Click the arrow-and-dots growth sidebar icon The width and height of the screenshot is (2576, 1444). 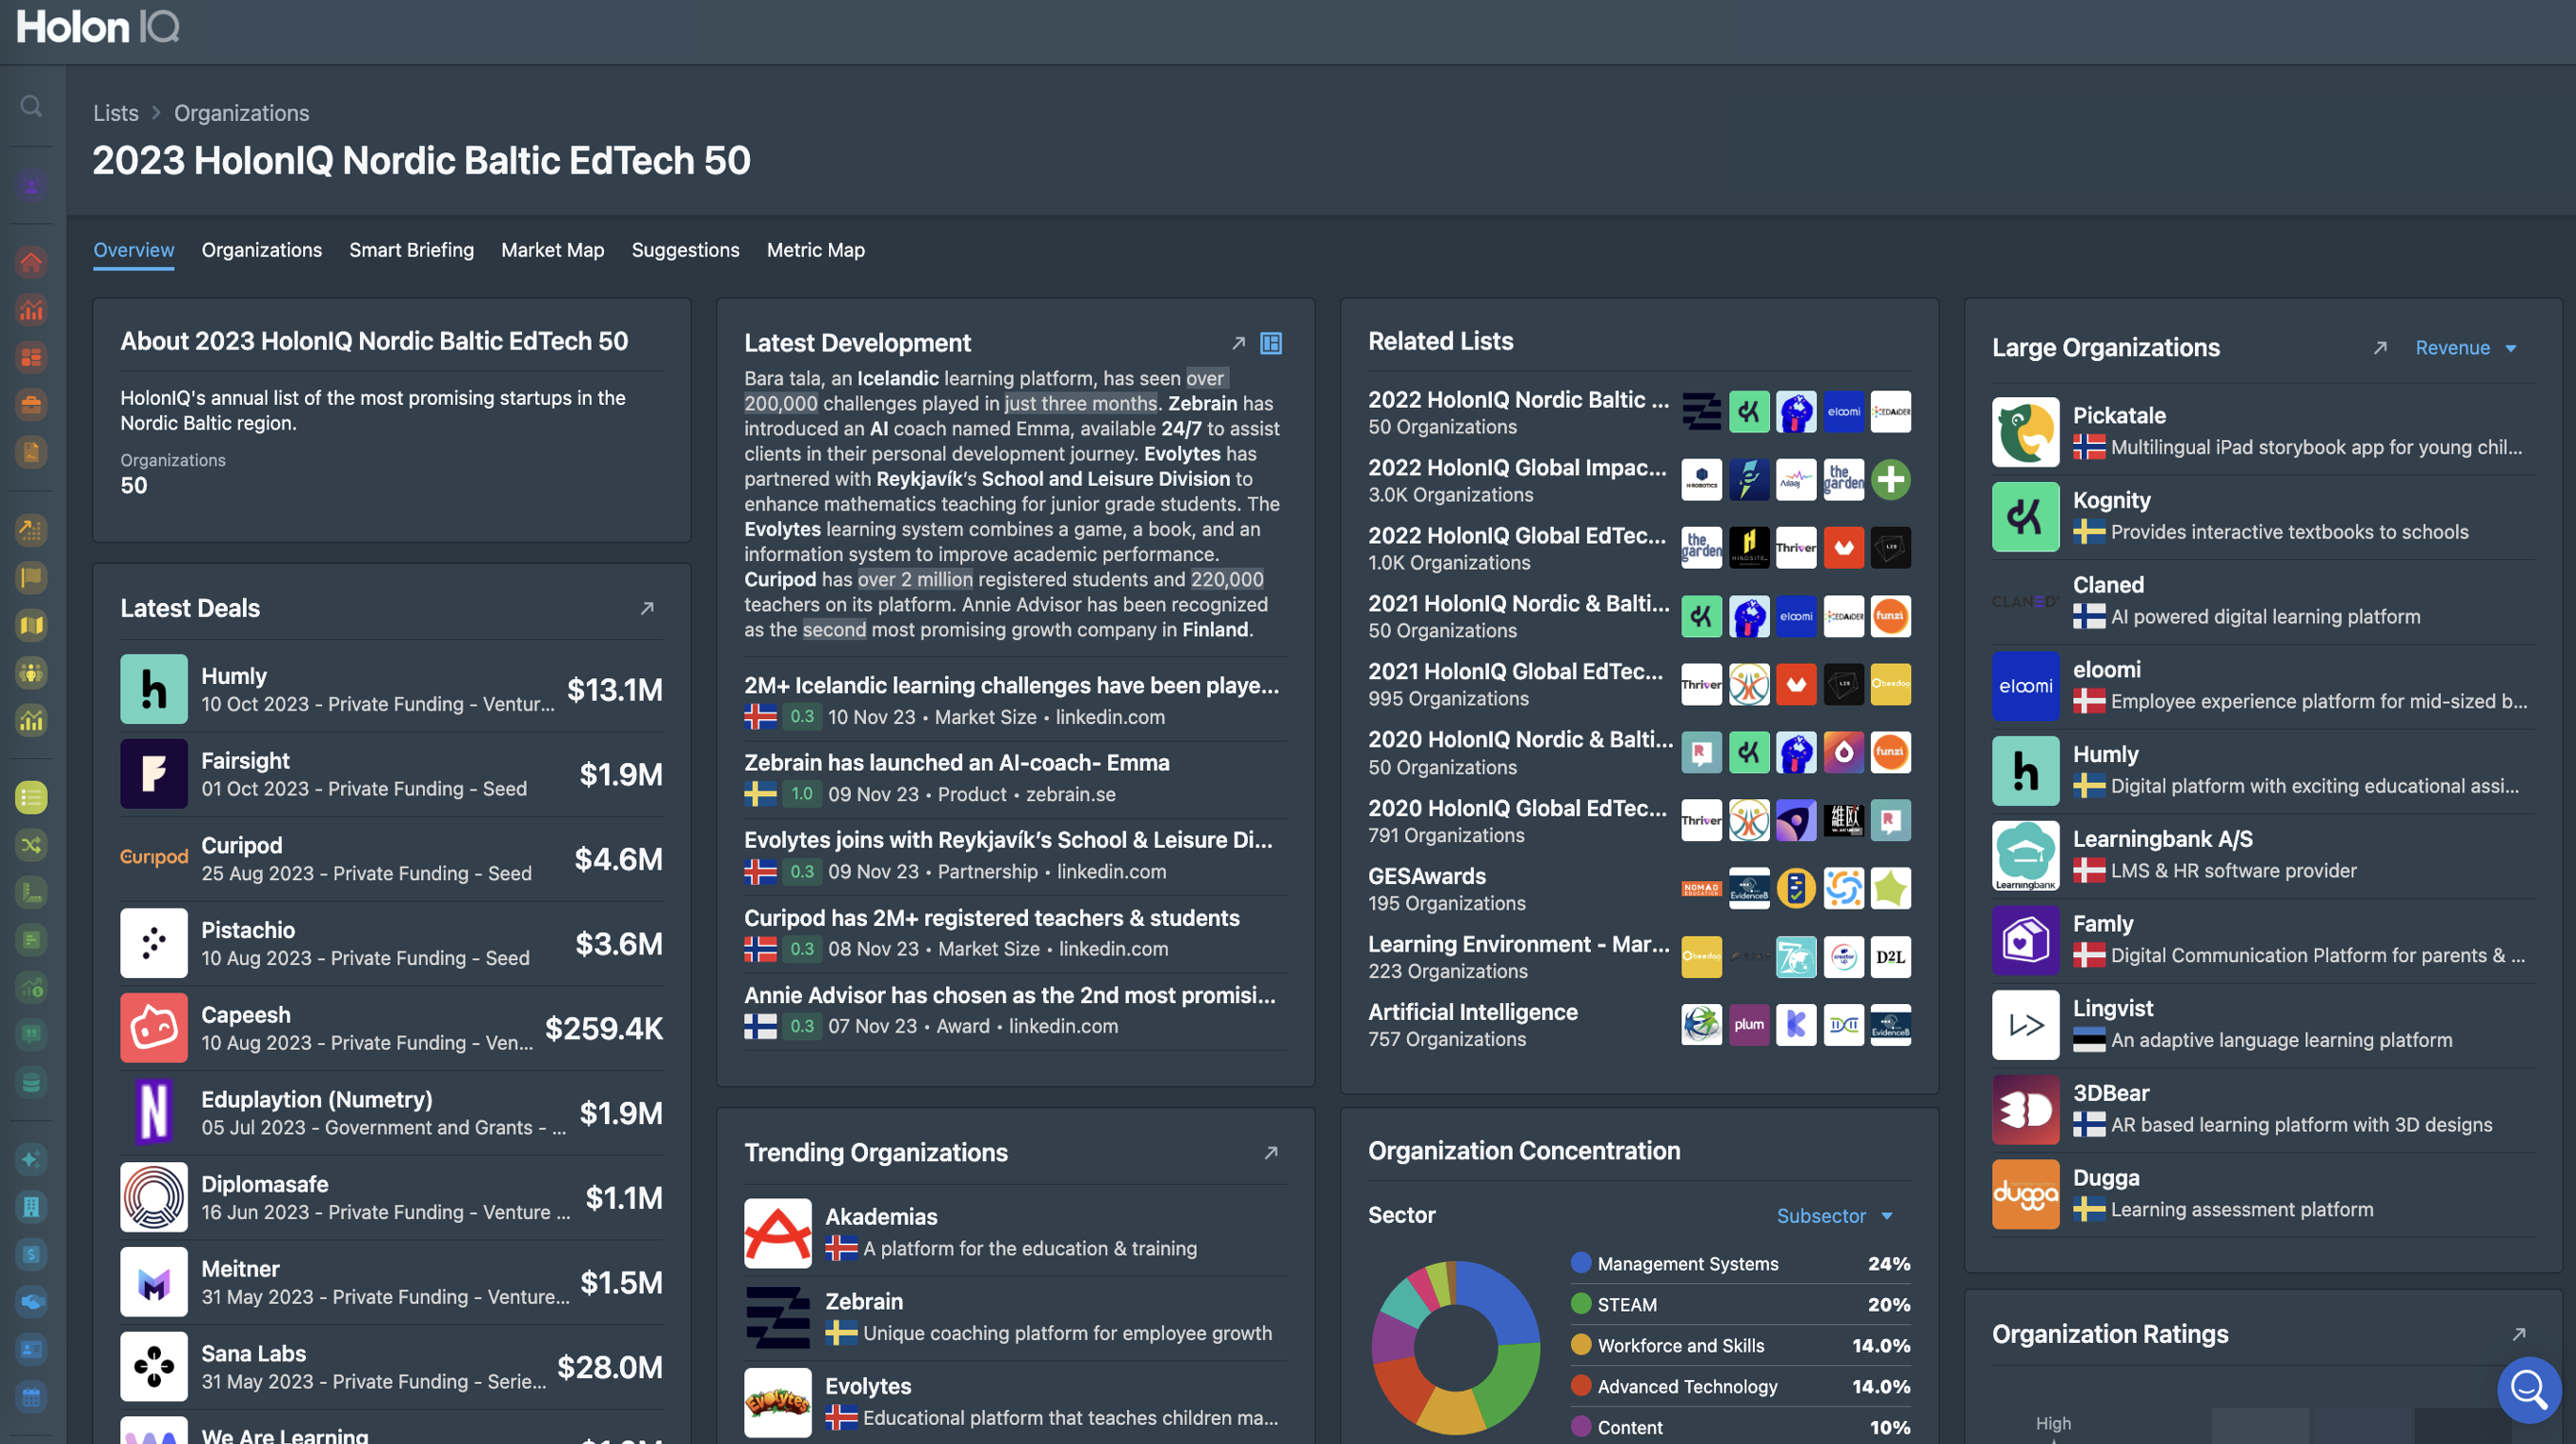tap(32, 530)
